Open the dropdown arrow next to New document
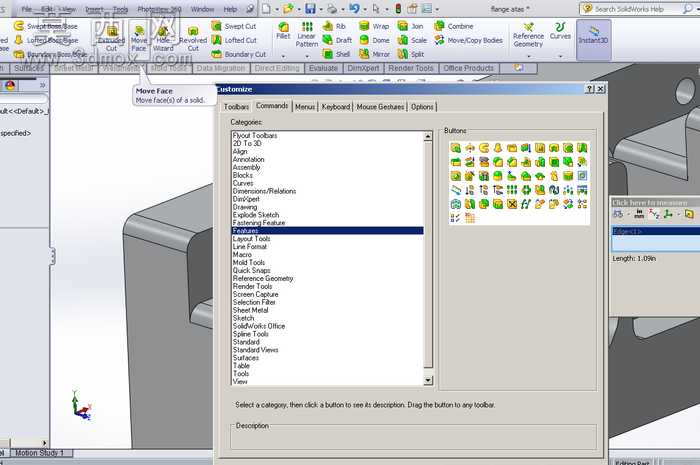Screen dimensions: 700x465 tap(277, 9)
